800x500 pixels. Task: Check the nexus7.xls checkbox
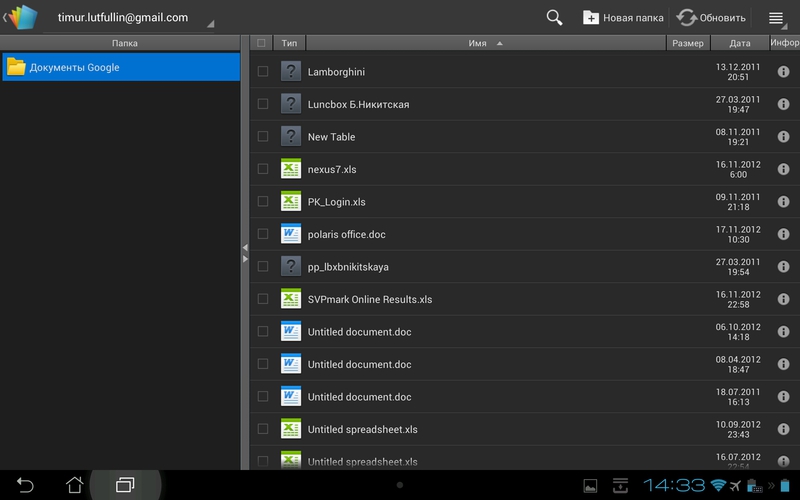(263, 169)
